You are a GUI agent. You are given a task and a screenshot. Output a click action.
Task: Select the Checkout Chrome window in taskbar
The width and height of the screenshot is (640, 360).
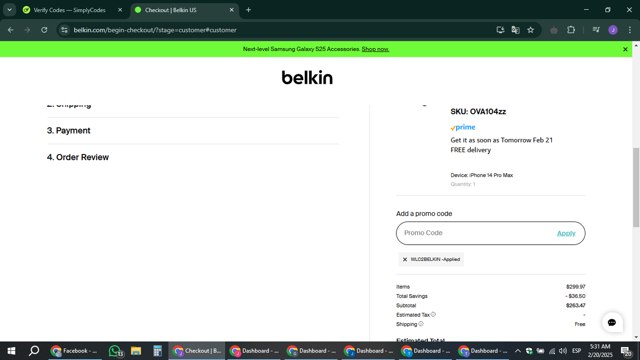point(197,351)
